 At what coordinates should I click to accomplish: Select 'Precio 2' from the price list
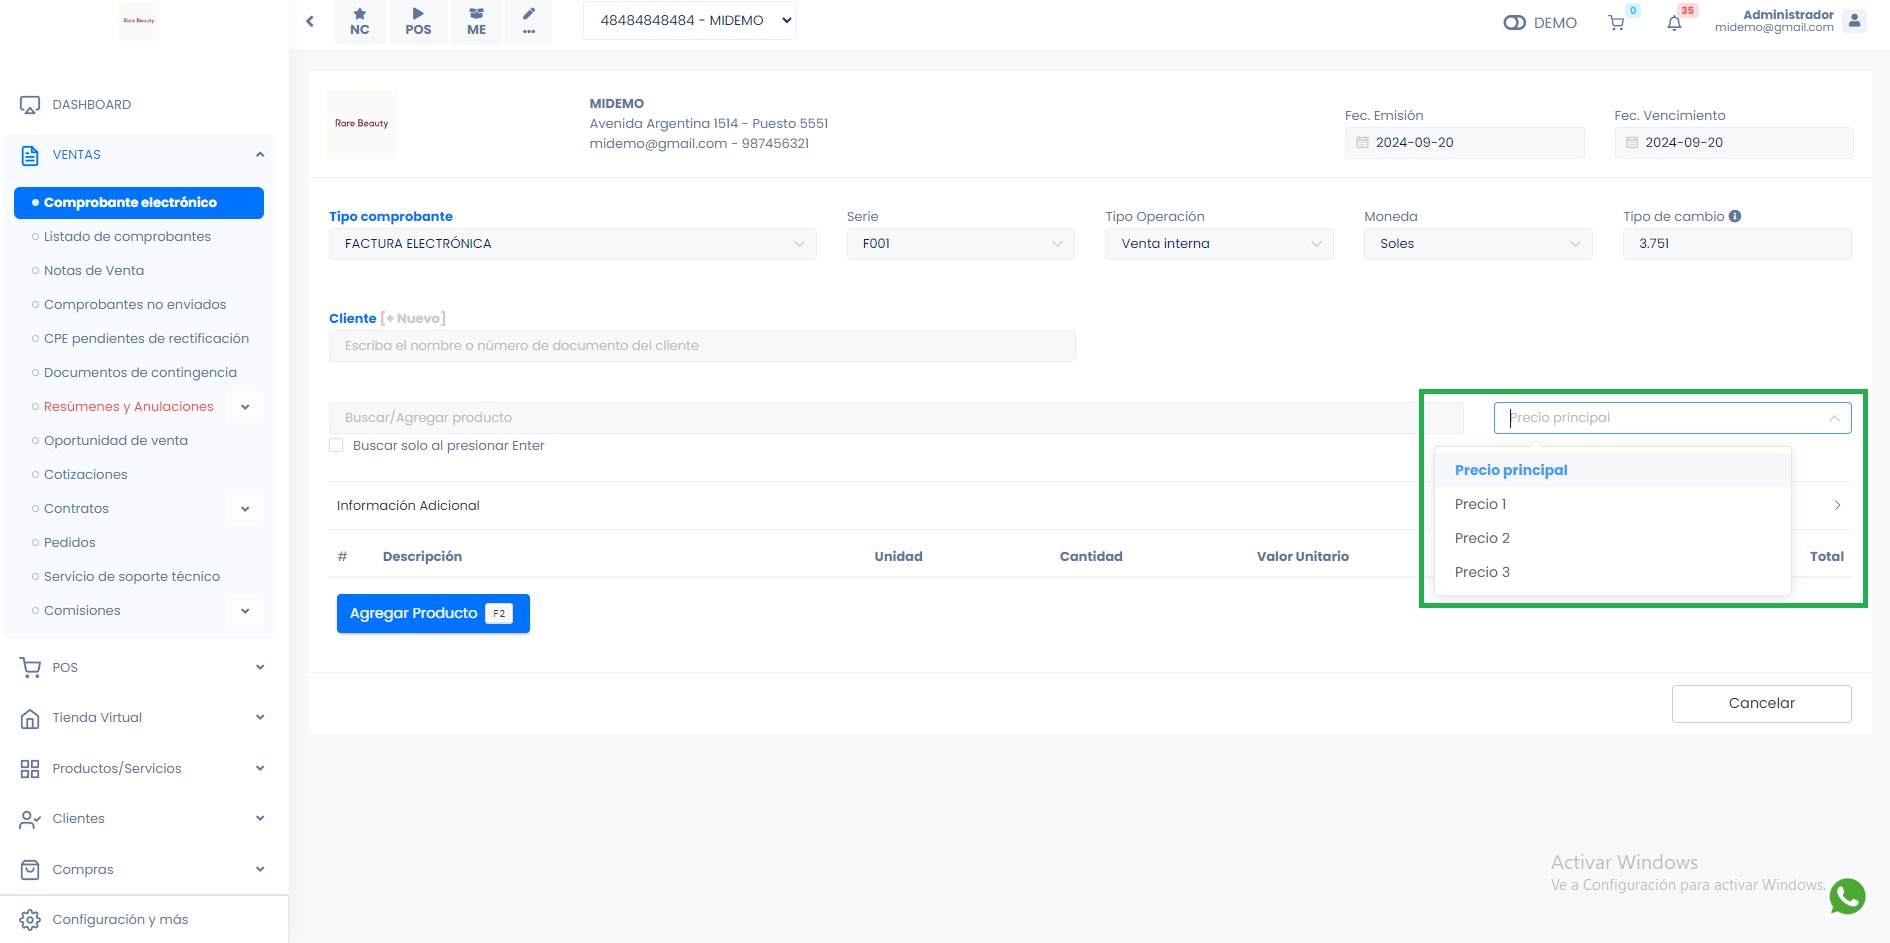point(1482,538)
